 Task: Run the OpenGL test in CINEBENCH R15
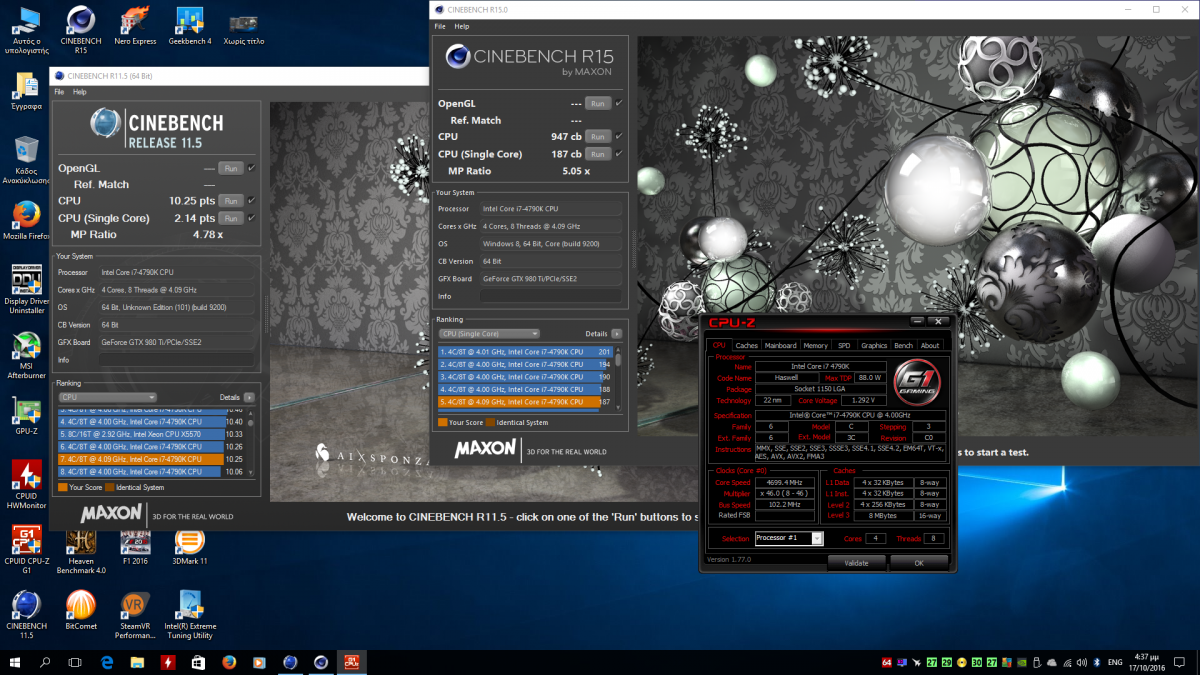tap(598, 103)
